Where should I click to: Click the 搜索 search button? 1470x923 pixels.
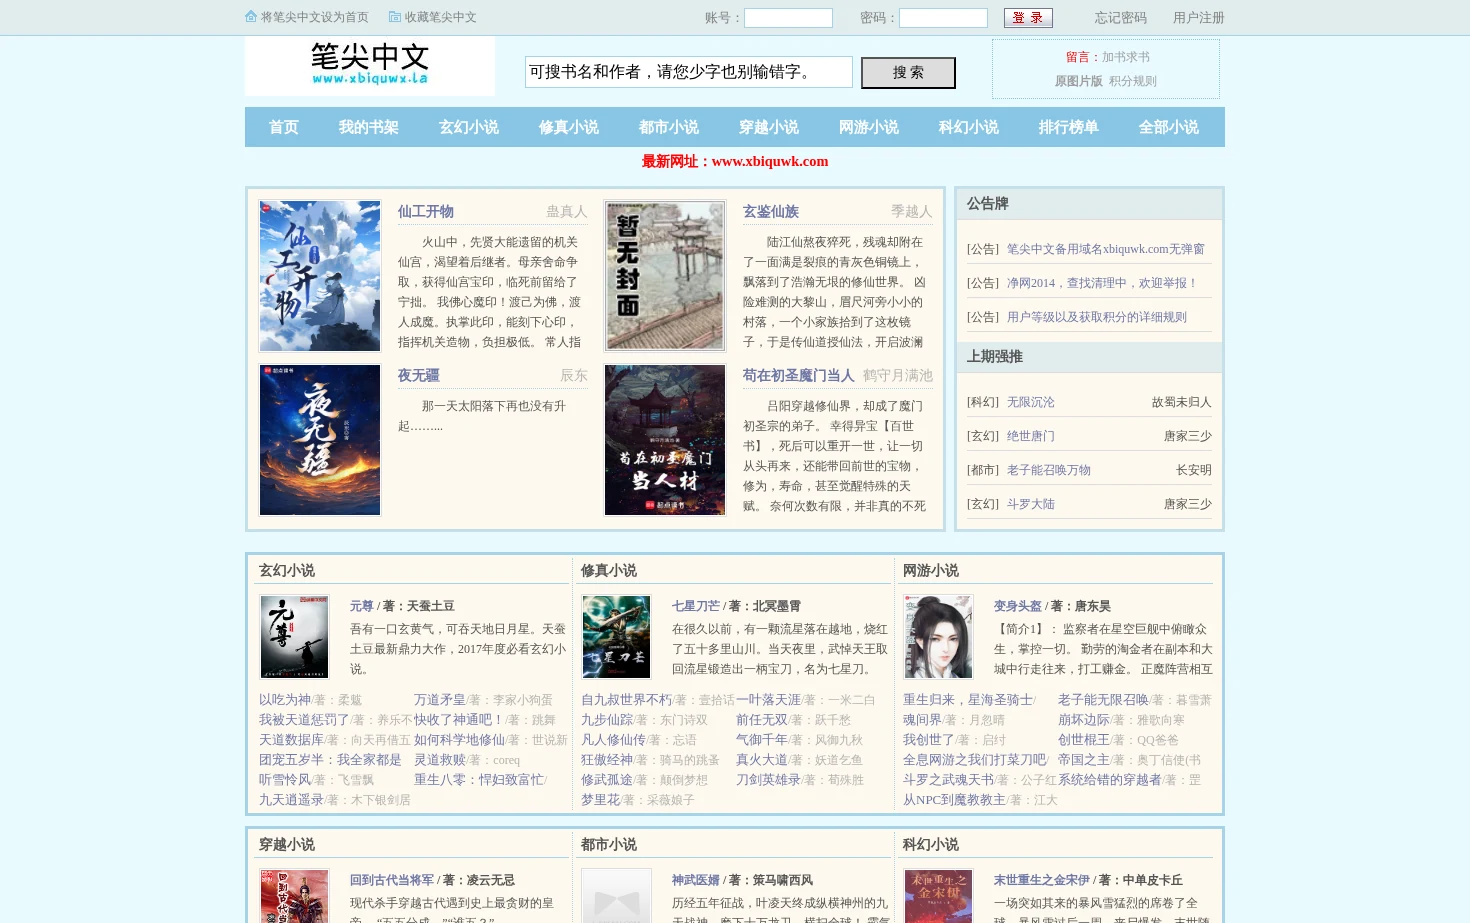pos(908,73)
